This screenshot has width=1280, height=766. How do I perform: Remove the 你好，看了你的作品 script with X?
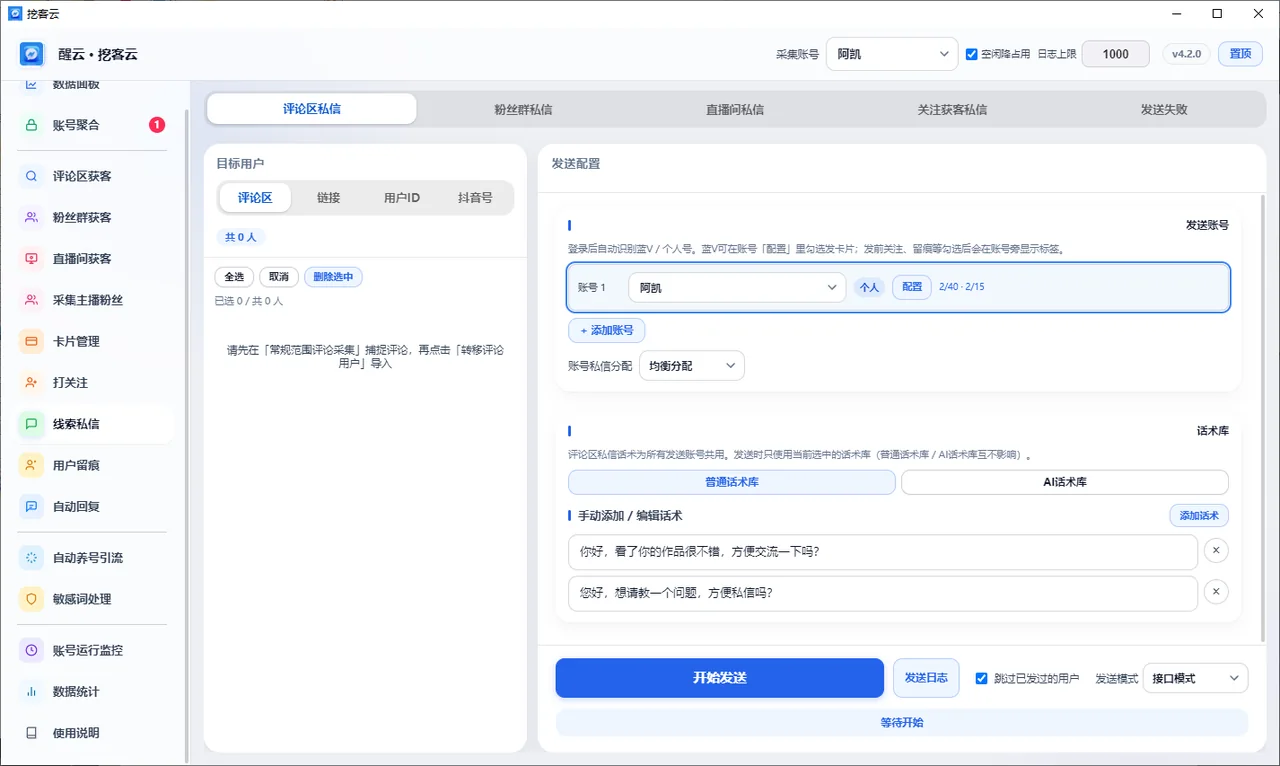tap(1216, 551)
